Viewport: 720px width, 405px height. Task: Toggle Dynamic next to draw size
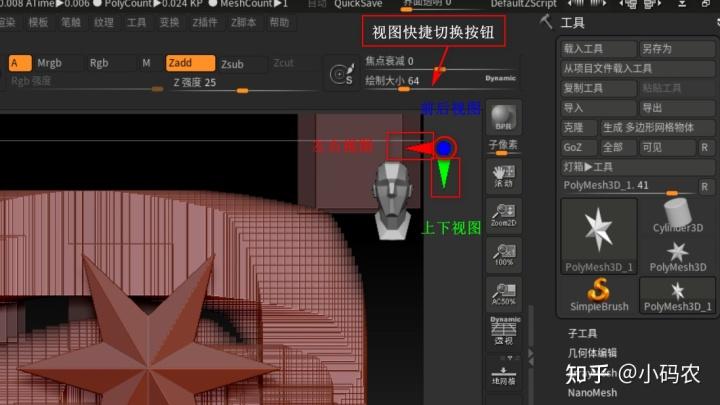(x=500, y=78)
